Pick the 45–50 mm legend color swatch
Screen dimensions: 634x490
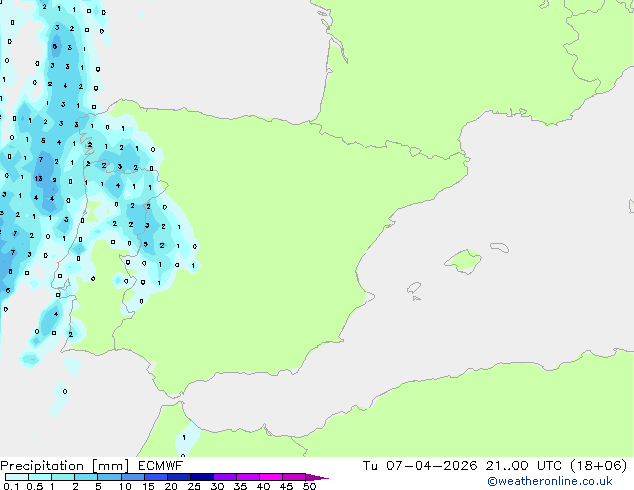click(294, 477)
